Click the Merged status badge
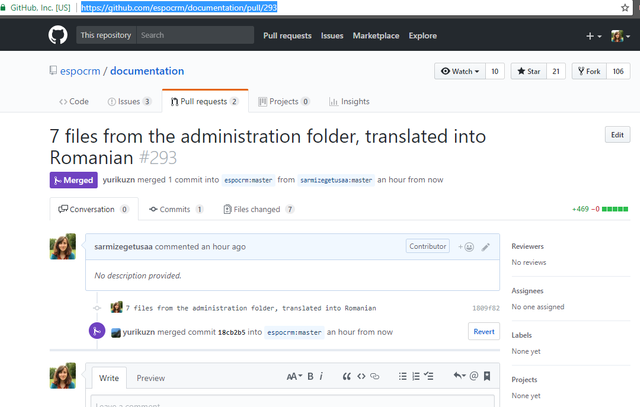The image size is (640, 407). pos(73,180)
